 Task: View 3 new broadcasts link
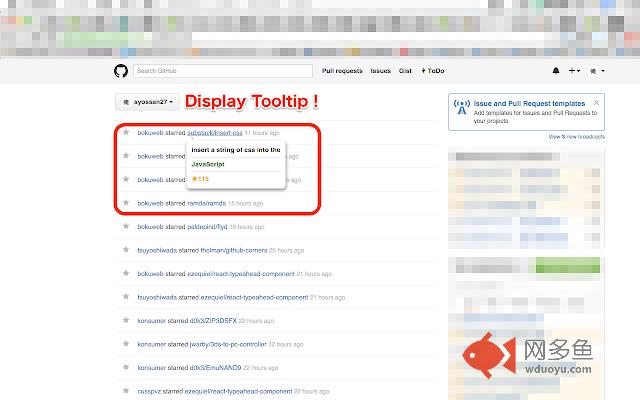pos(577,137)
